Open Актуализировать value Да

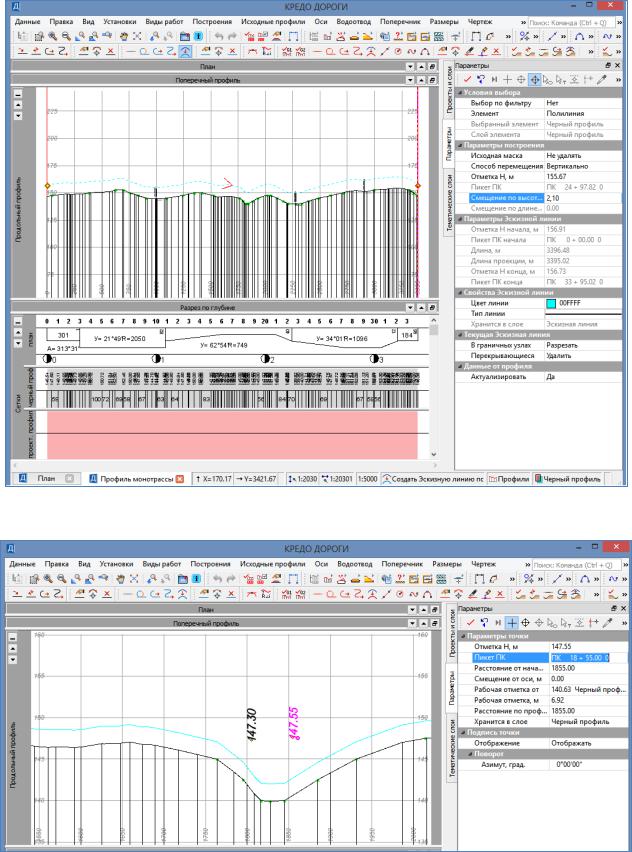[x=582, y=377]
